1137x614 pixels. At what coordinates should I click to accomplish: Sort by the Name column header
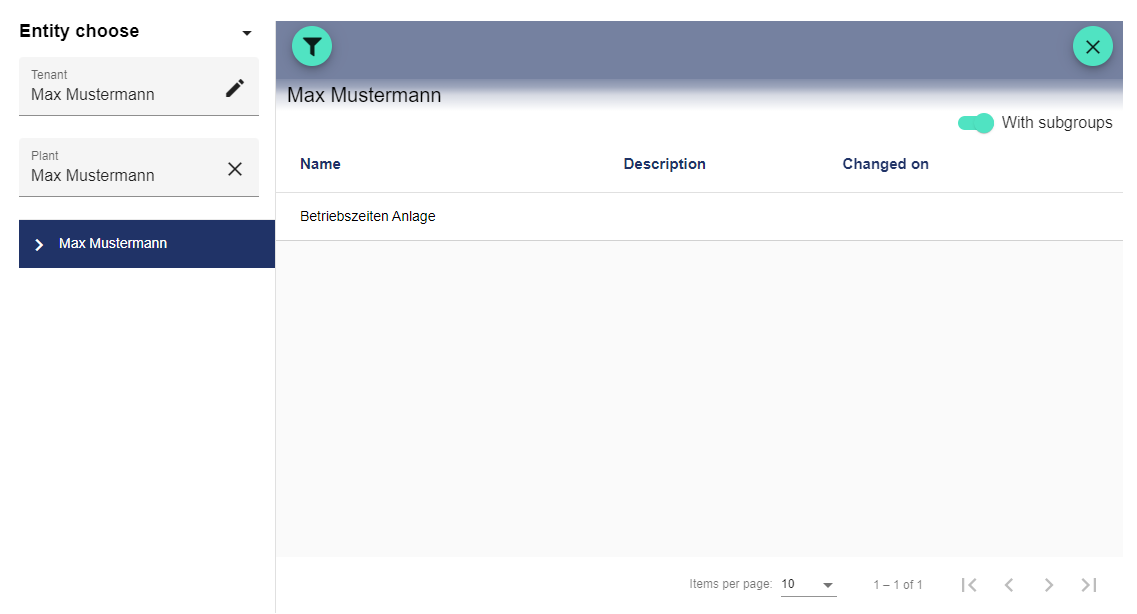(320, 164)
